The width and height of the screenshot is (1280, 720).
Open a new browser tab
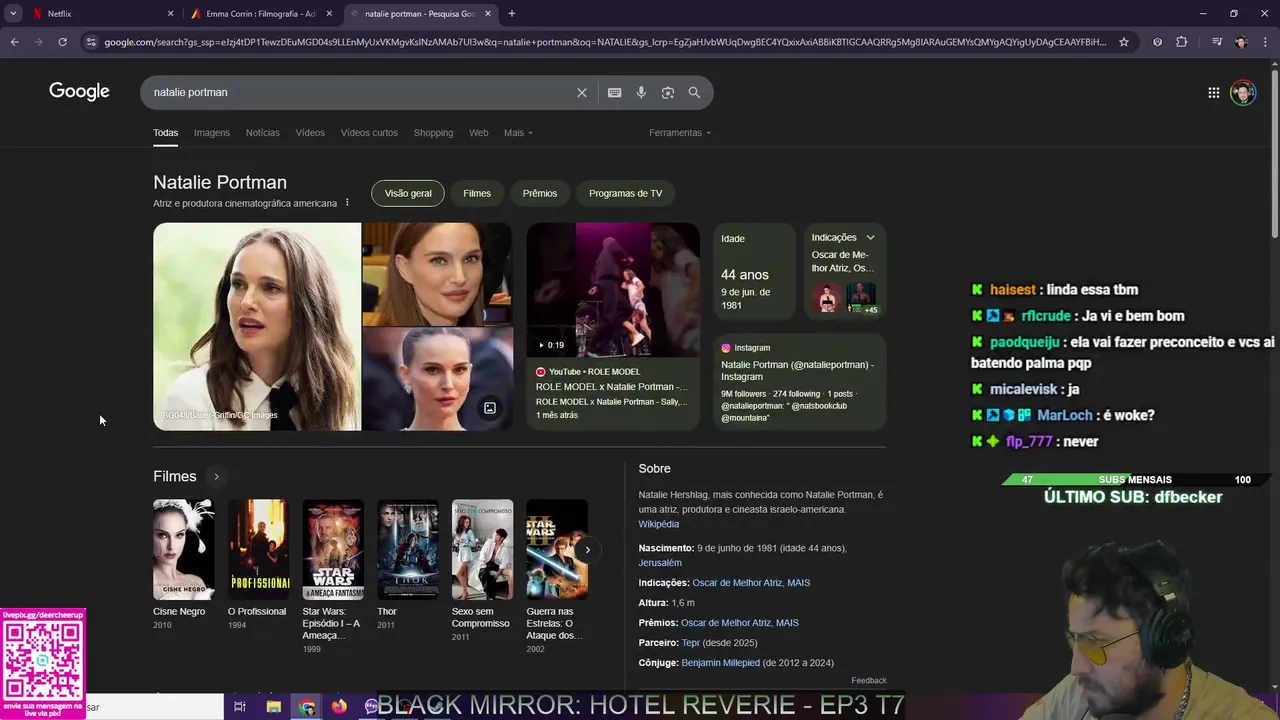[512, 13]
